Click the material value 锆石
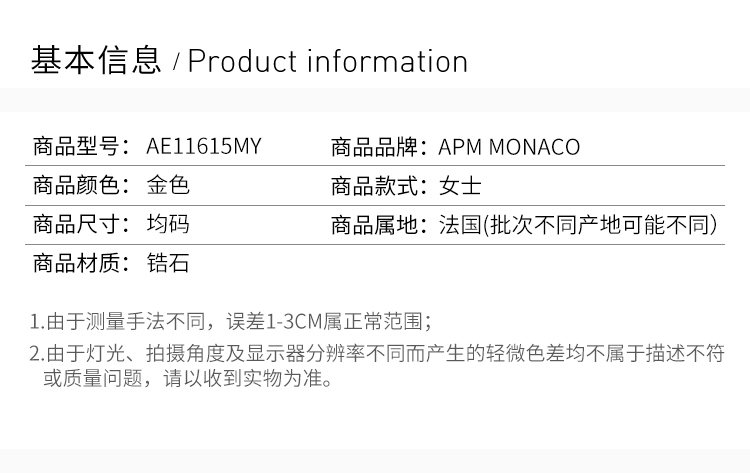This screenshot has height=473, width=750. coord(167,264)
